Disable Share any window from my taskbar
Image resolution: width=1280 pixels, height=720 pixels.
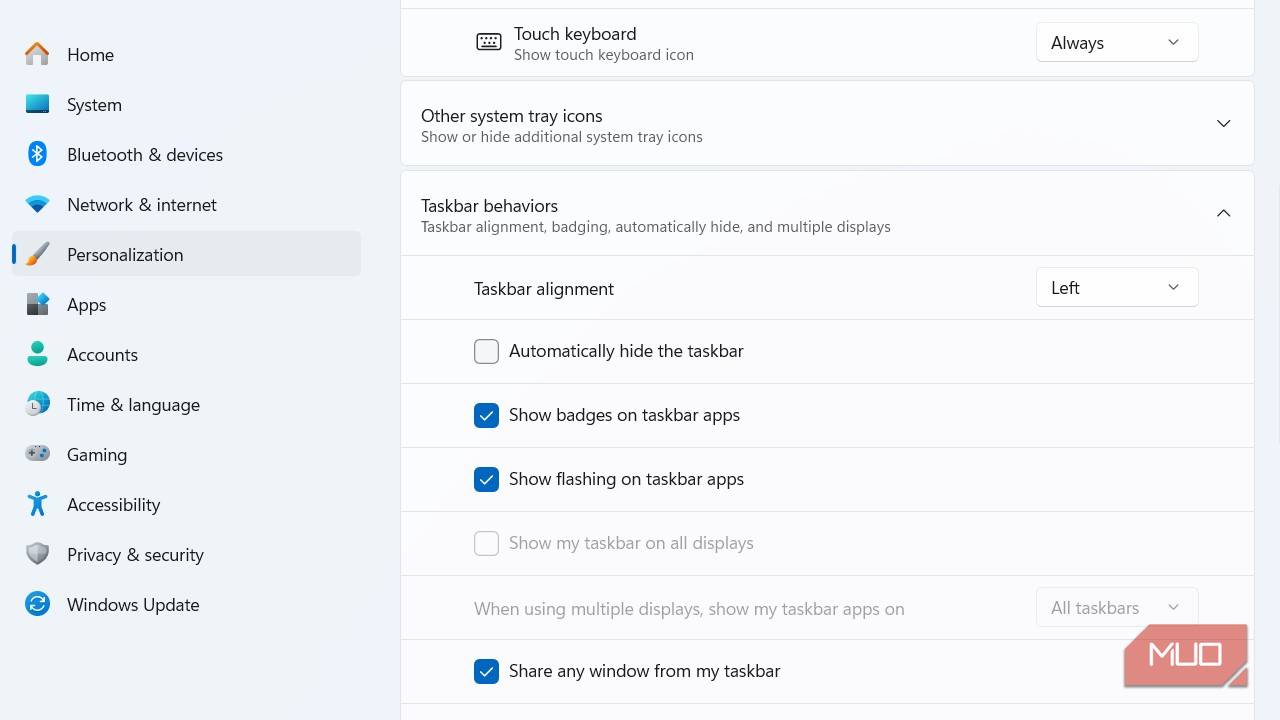coord(486,671)
